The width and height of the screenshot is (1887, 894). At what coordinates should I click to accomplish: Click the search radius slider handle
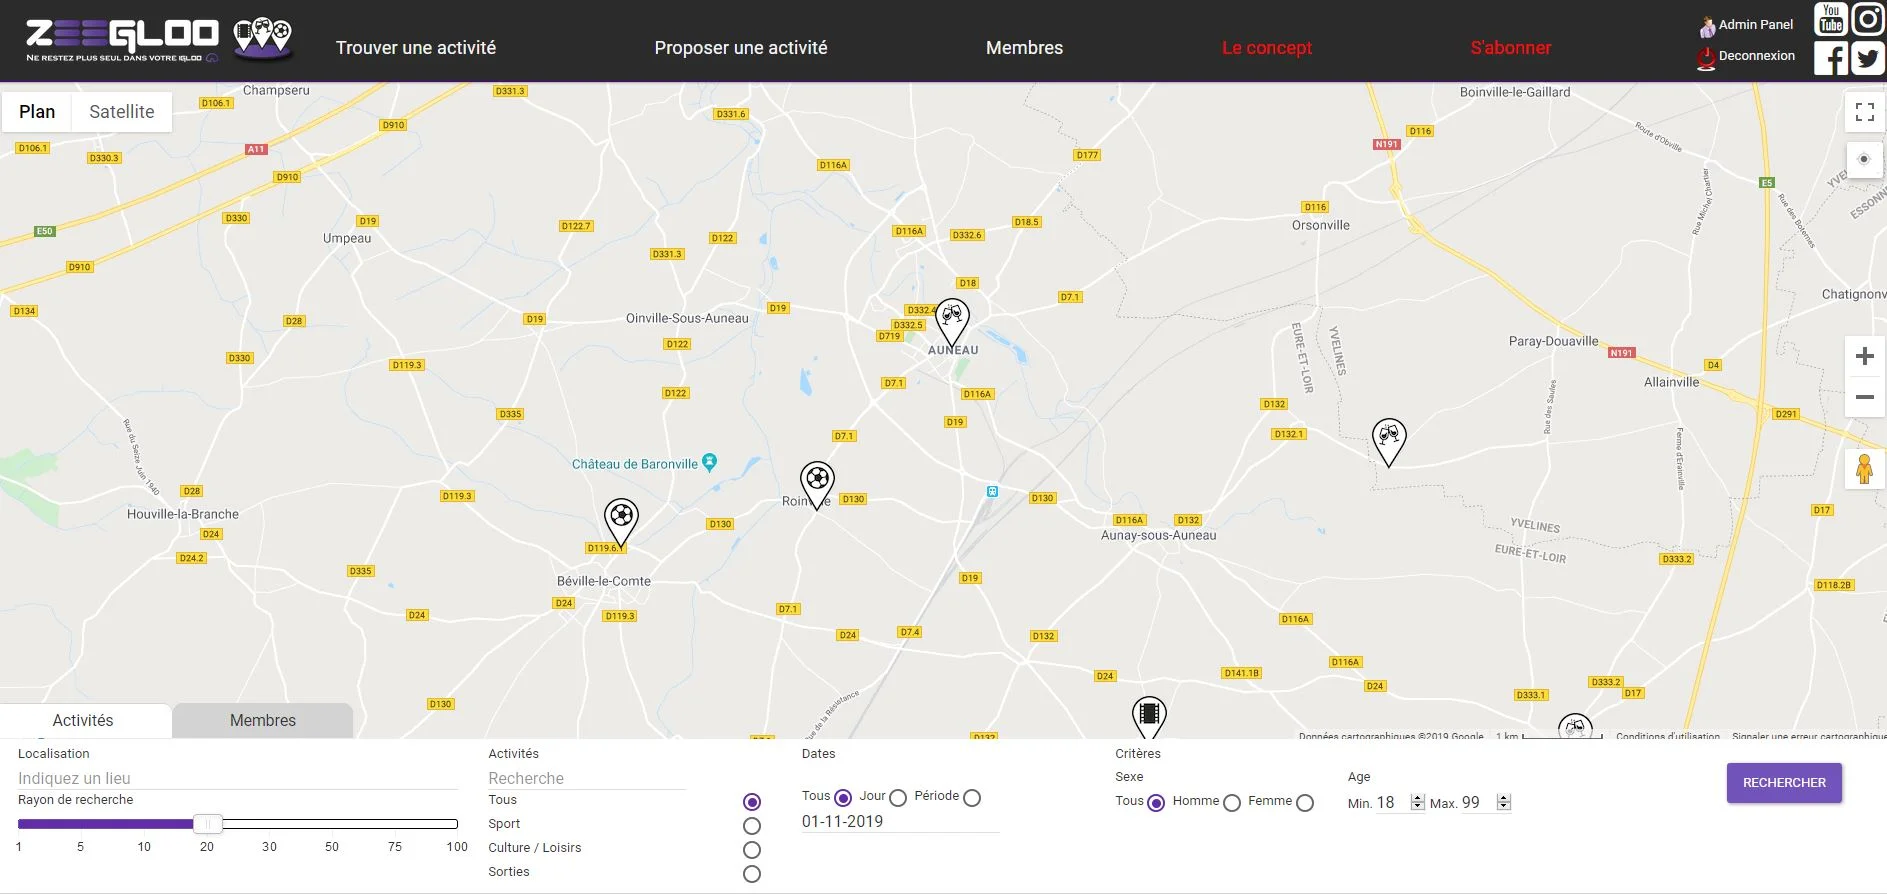coord(207,824)
